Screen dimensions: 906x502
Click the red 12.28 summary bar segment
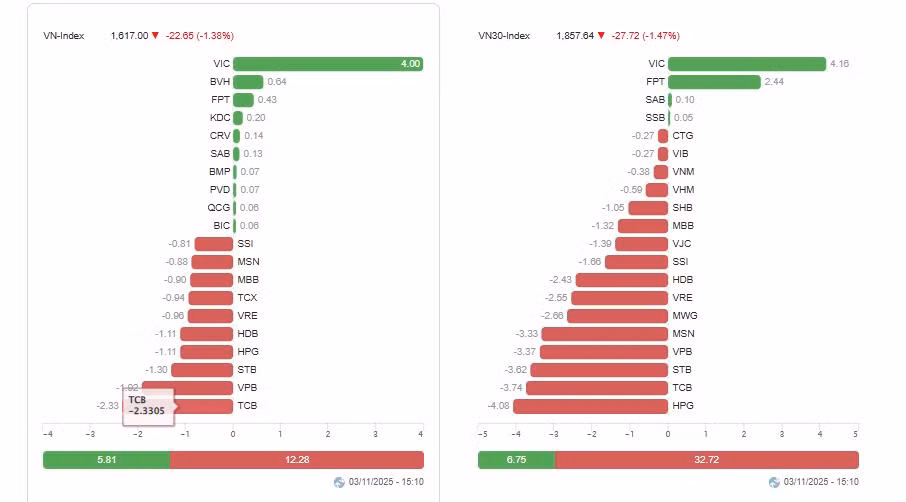pyautogui.click(x=297, y=460)
